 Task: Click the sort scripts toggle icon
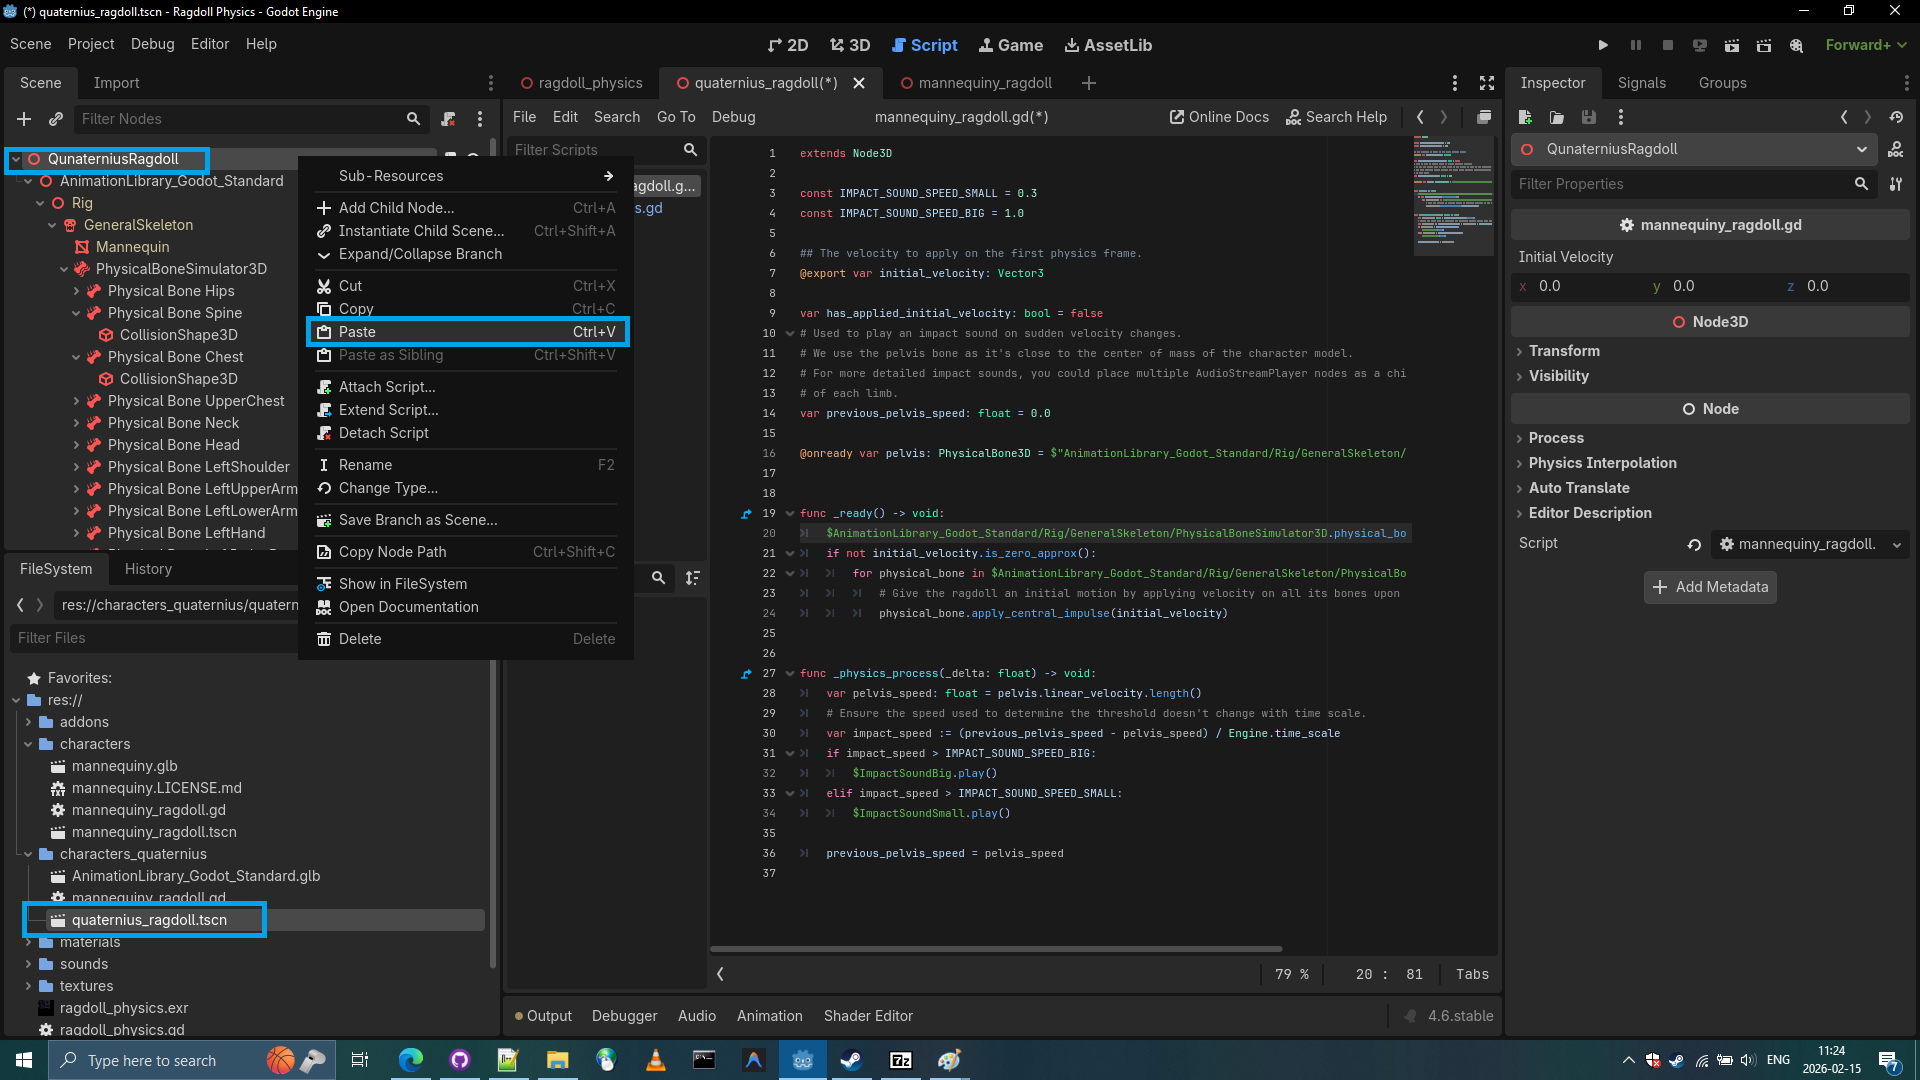point(692,578)
